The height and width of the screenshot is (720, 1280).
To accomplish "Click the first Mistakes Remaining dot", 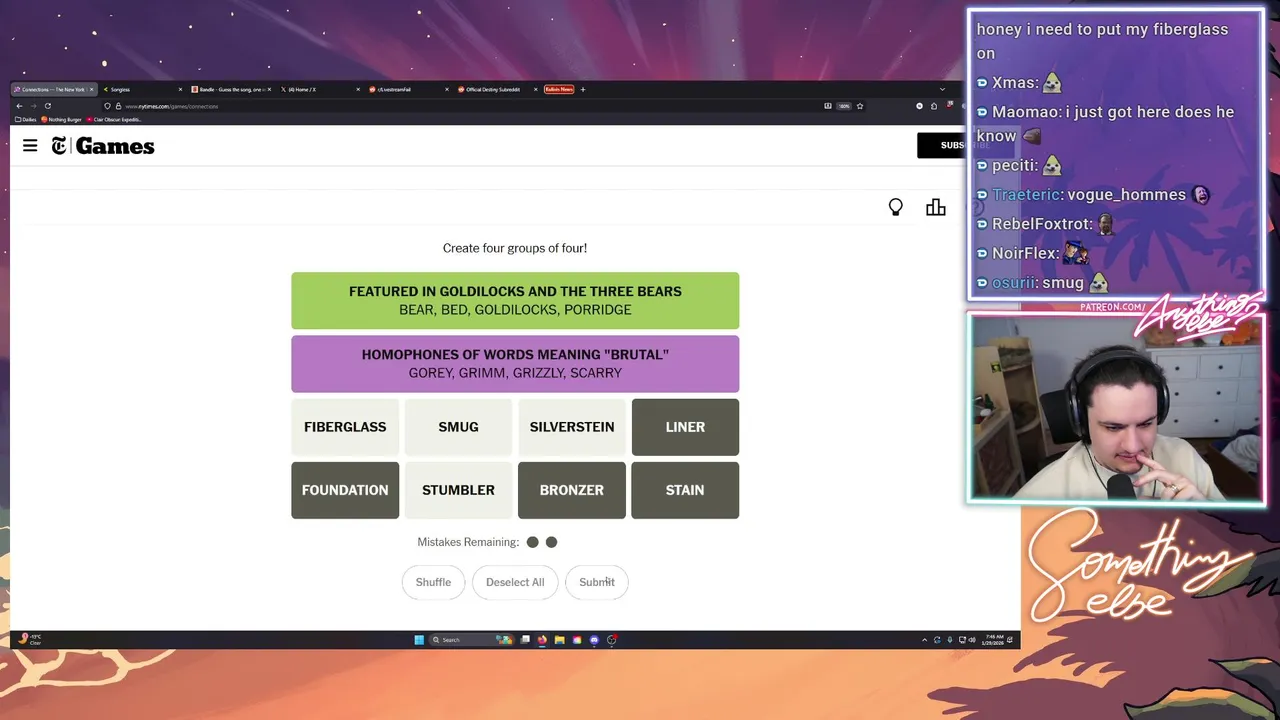I will coord(532,542).
